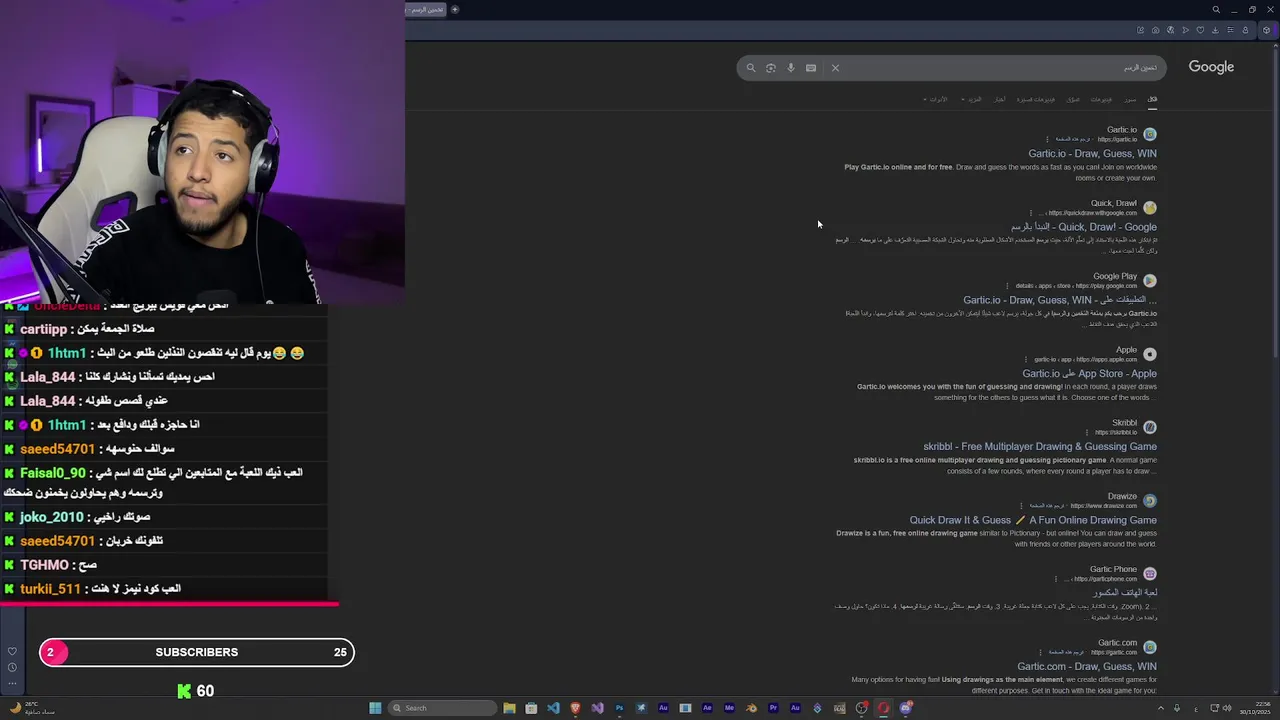Open Google Lens image search icon
The image size is (1280, 720).
pos(771,68)
